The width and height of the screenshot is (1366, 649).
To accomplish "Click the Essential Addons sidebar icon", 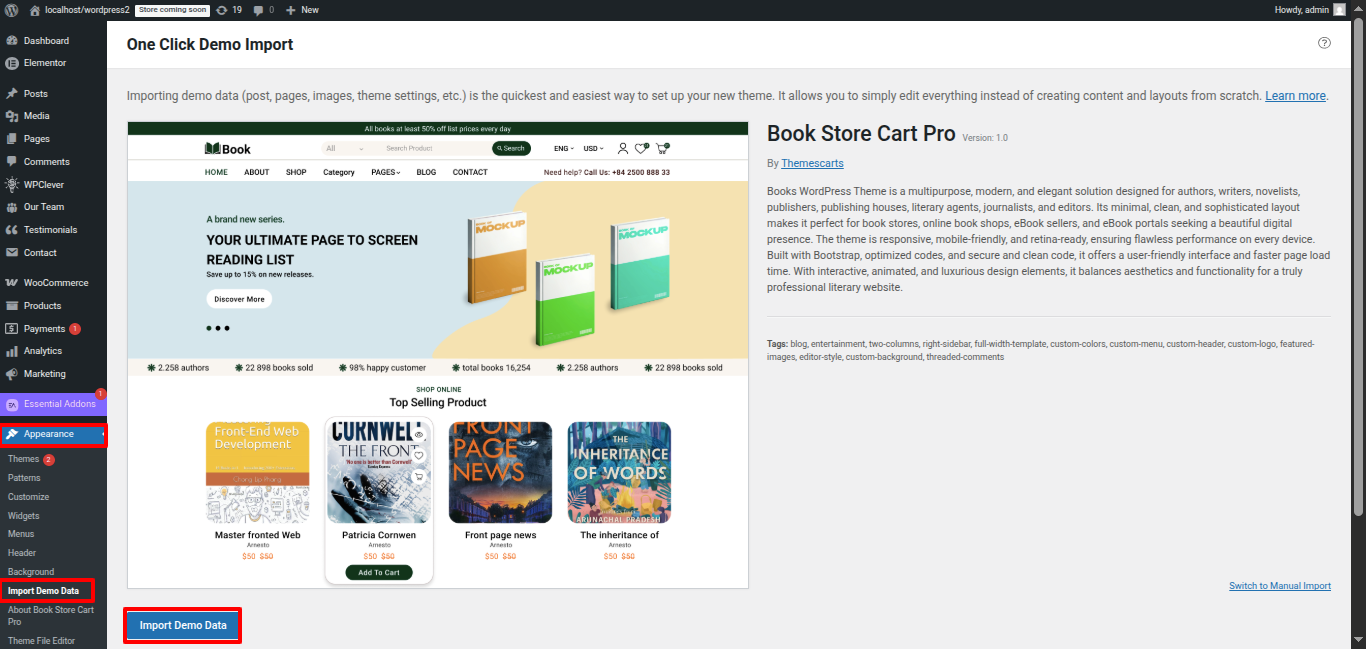I will tap(12, 404).
